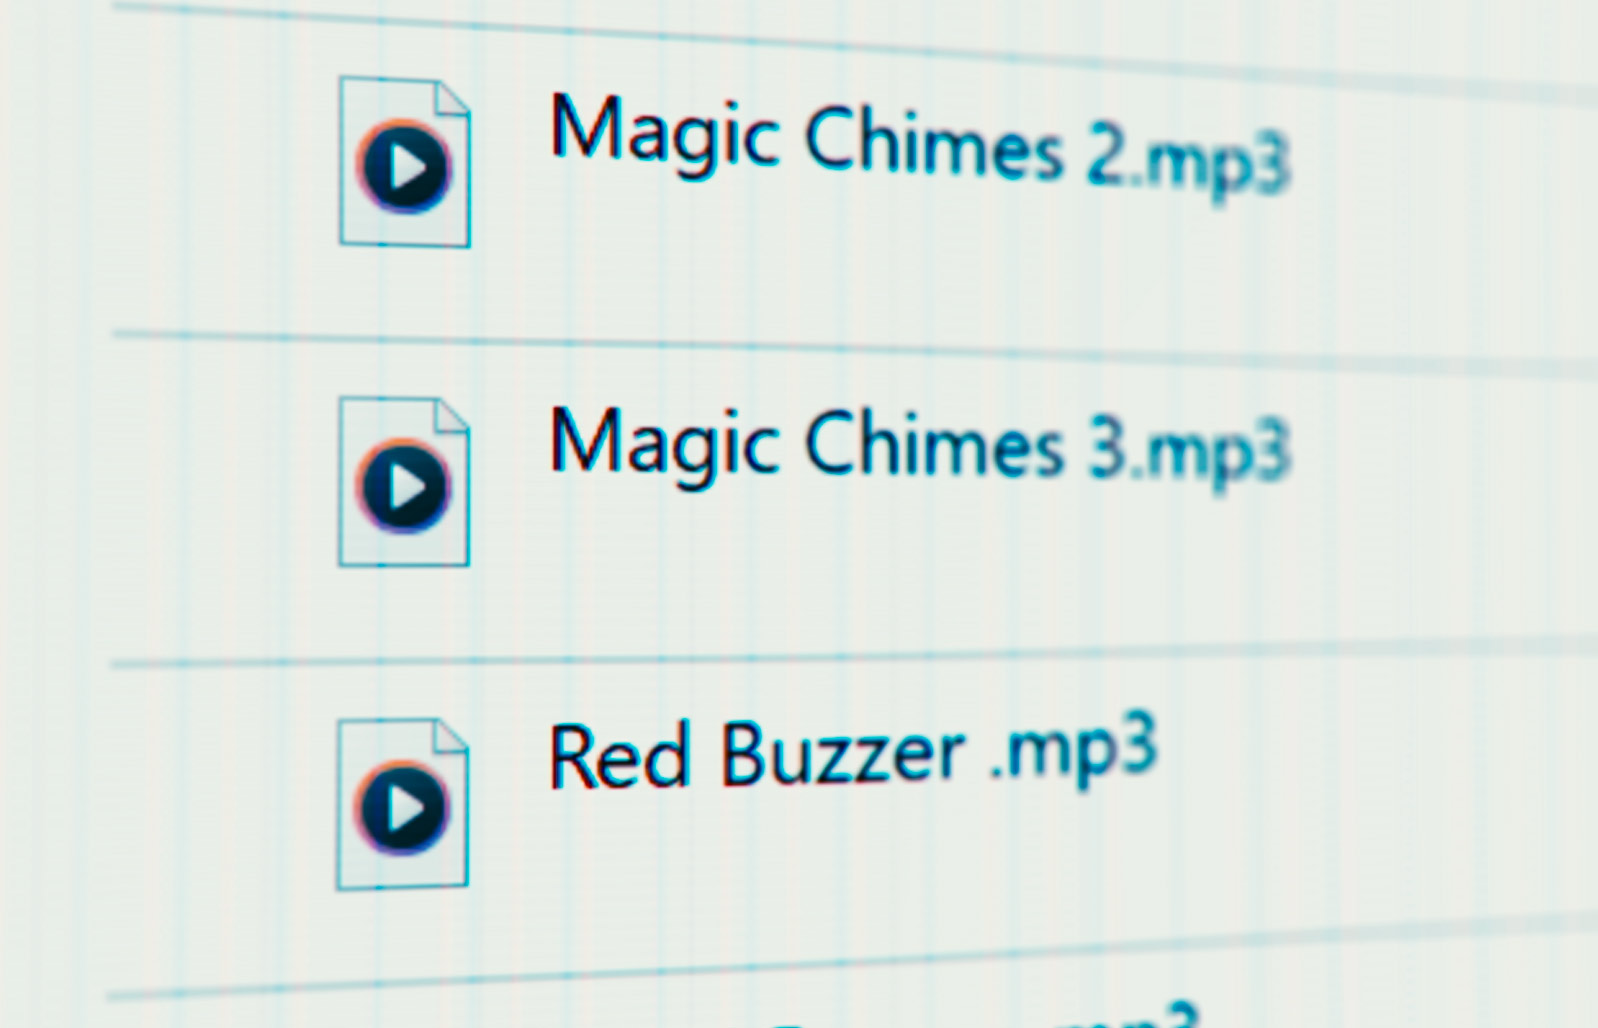The image size is (1598, 1028).
Task: Select the Red Buzzer .mp3 file icon
Action: pyautogui.click(x=403, y=804)
